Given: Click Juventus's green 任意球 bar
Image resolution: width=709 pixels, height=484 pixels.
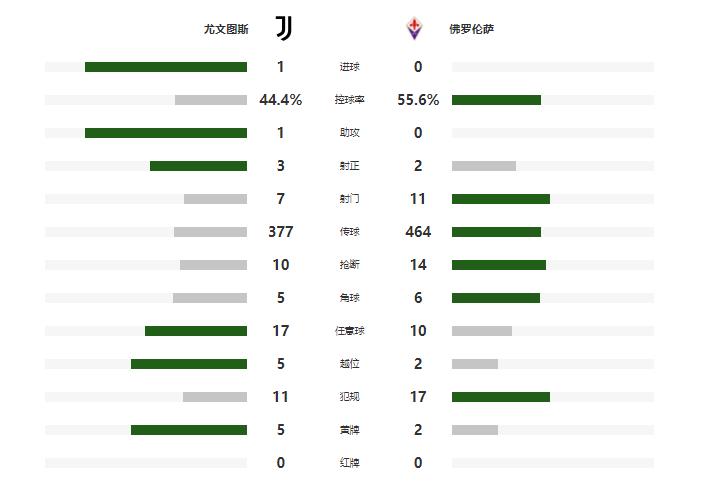Looking at the screenshot, I should coord(196,331).
